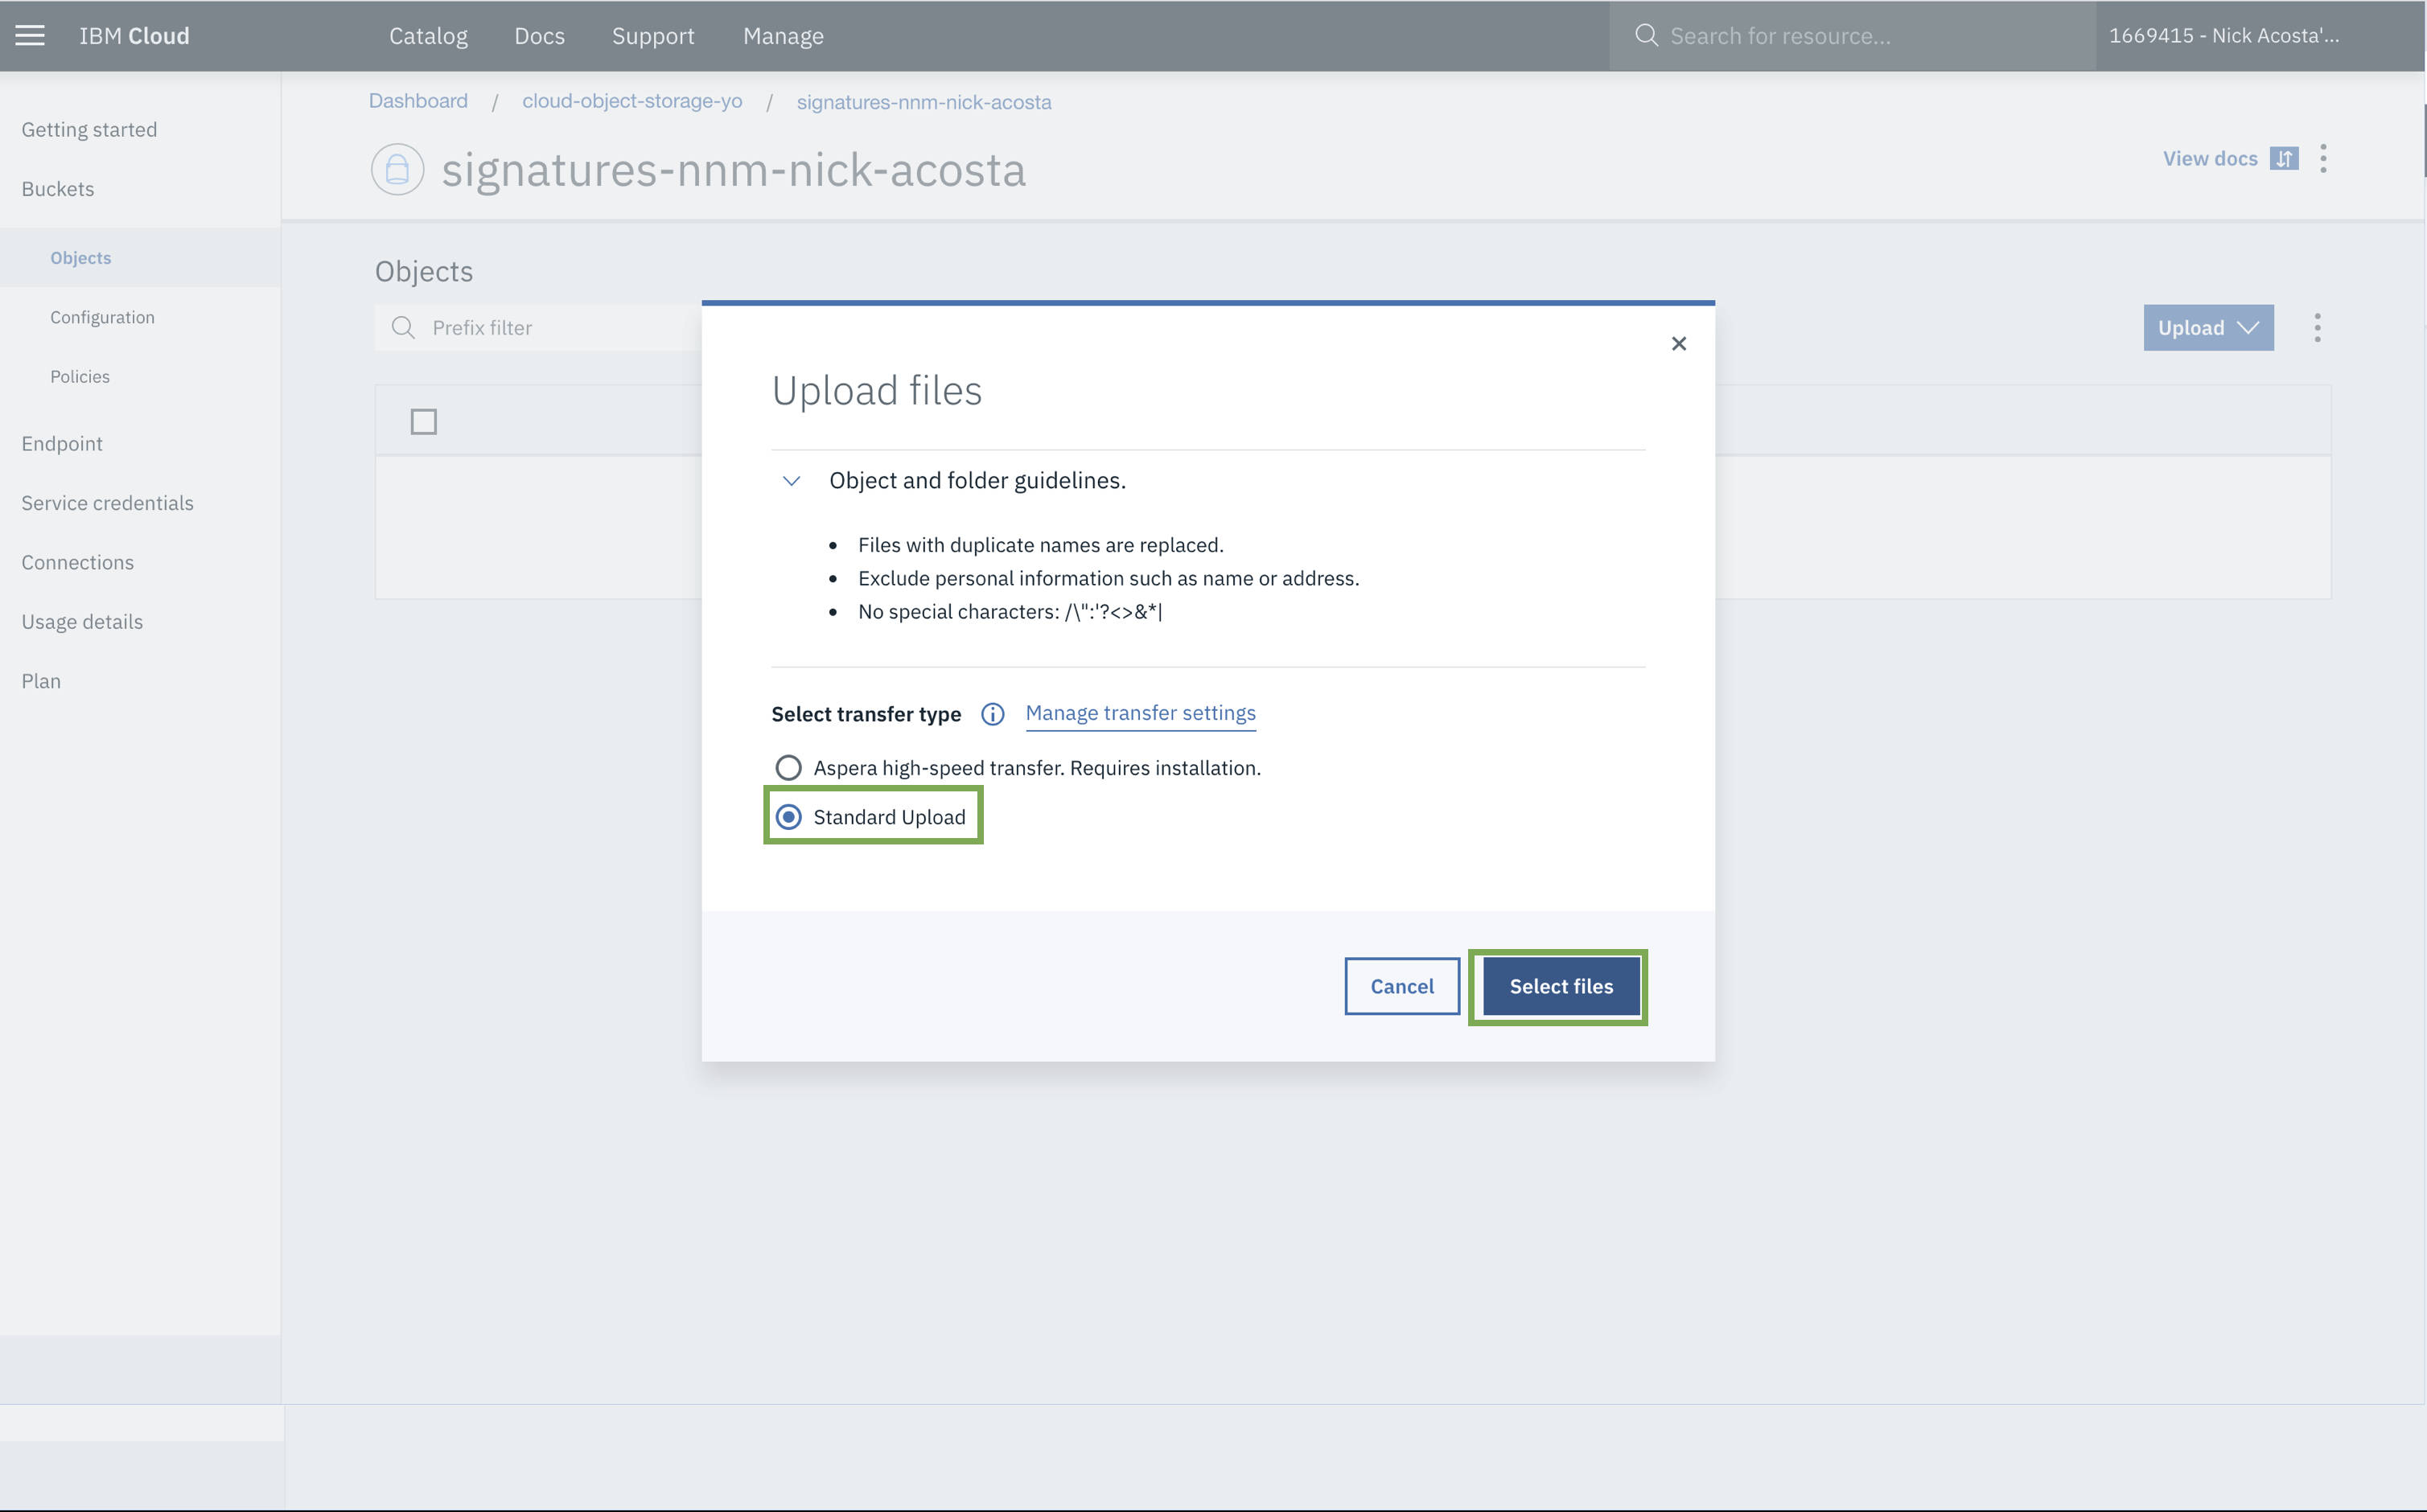Focus the Search for resource field
Viewport: 2427px width, 1512px height.
pos(1852,36)
